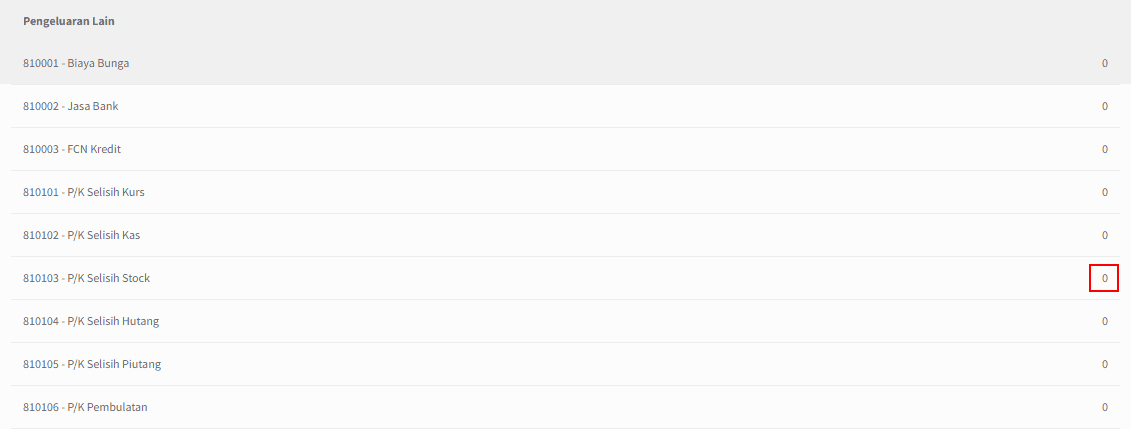This screenshot has width=1131, height=429.
Task: Click the P/K Selisih Hutang balance amount
Action: 1104,321
